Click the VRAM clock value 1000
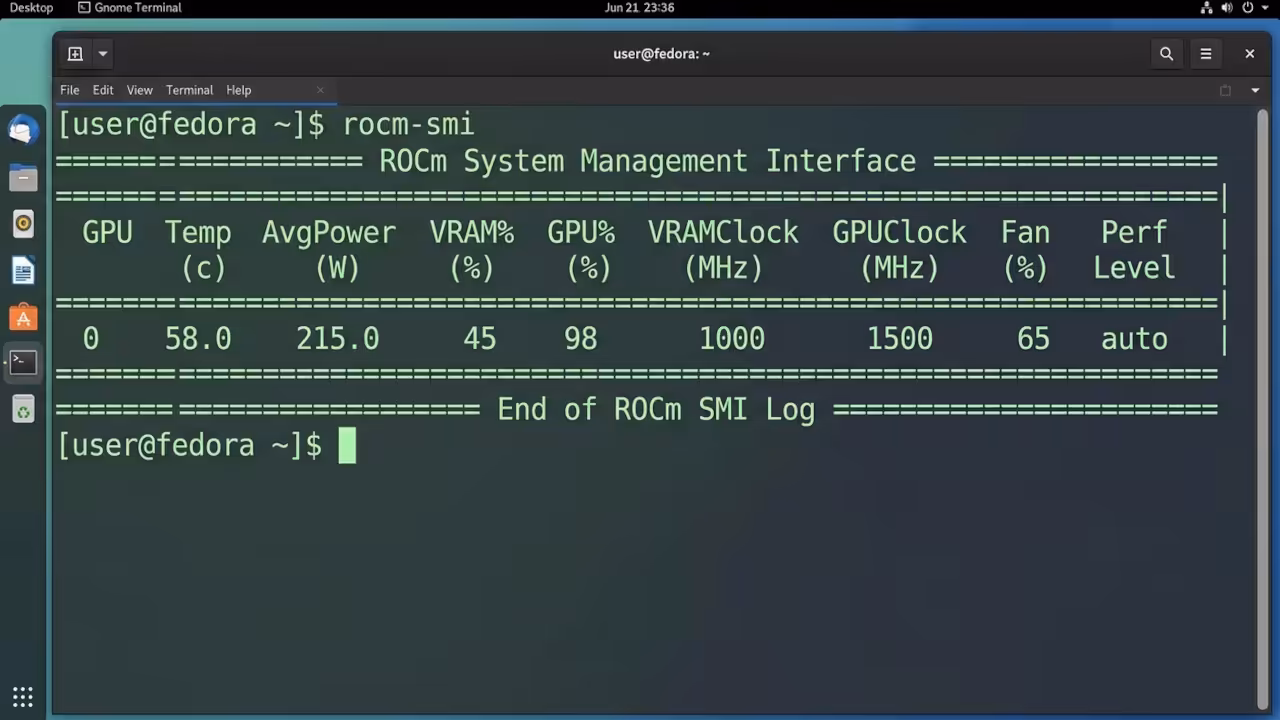Image resolution: width=1280 pixels, height=720 pixels. point(732,339)
